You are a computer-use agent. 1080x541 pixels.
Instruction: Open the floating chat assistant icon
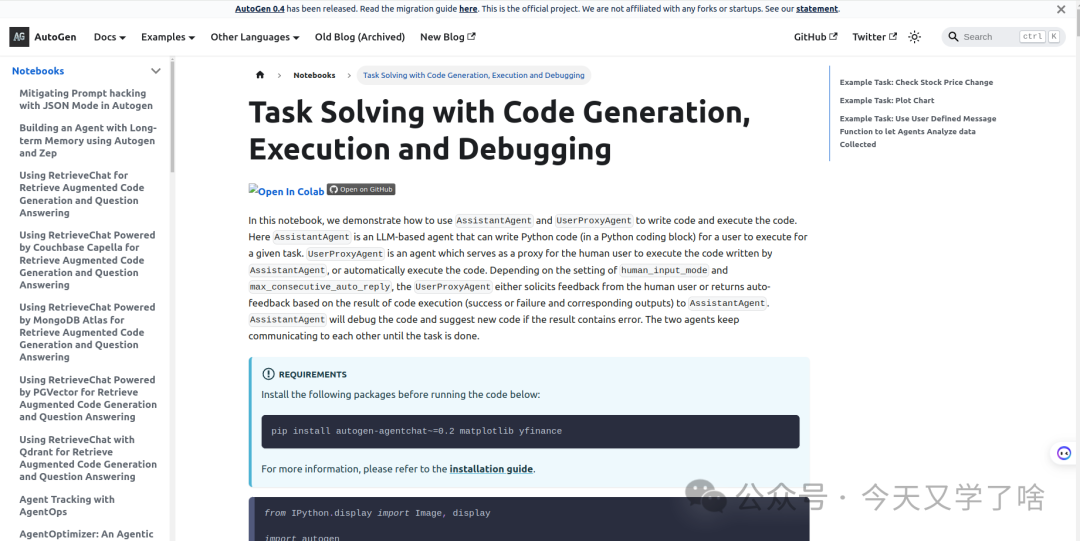click(x=1064, y=453)
